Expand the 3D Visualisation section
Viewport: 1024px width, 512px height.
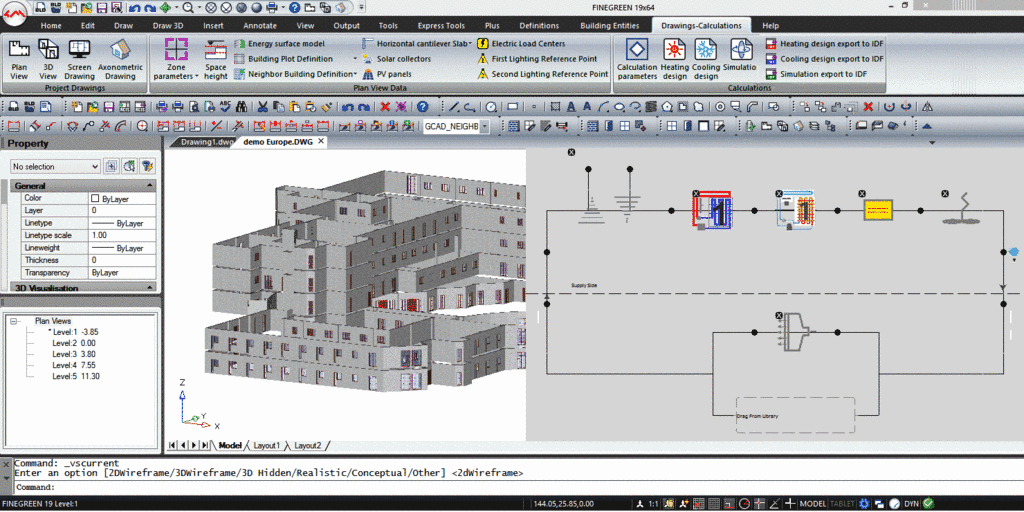click(150, 288)
